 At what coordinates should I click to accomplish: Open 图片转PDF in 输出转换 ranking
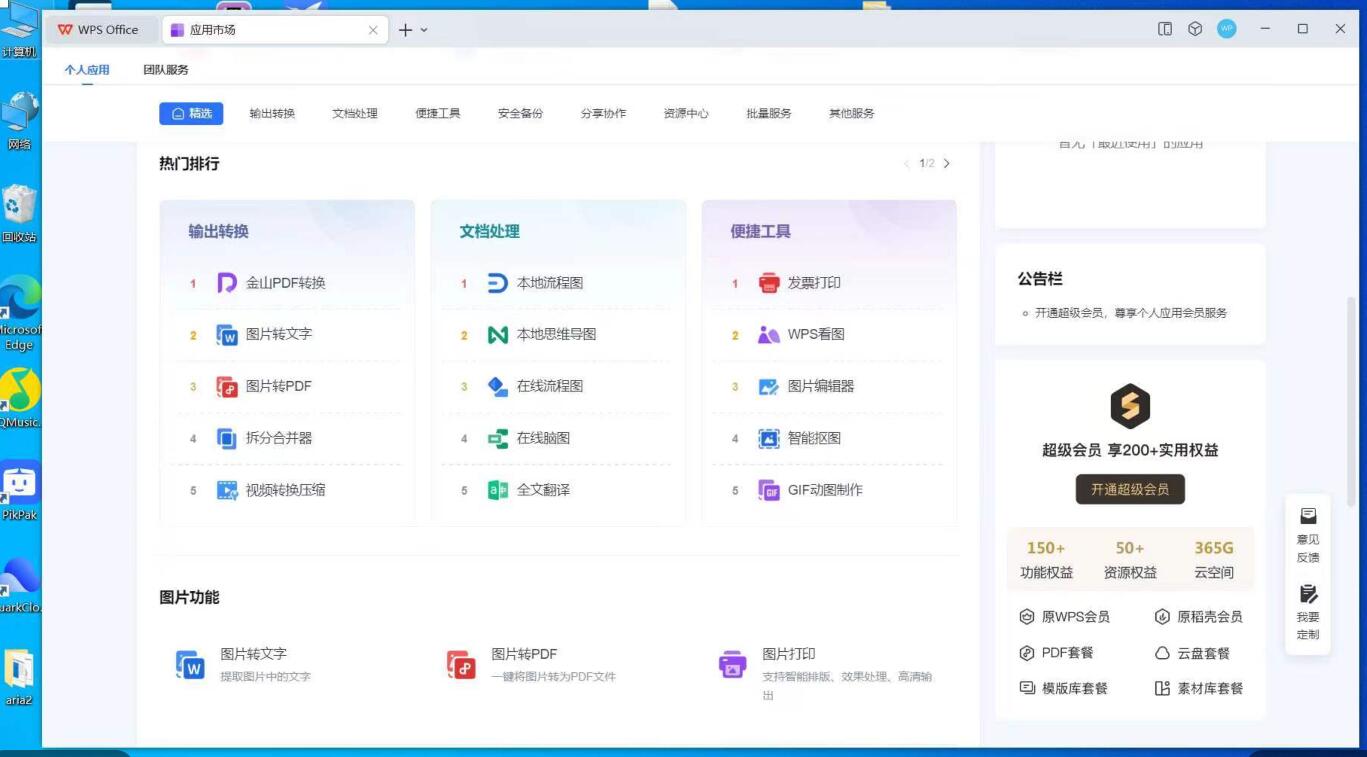tap(264, 386)
